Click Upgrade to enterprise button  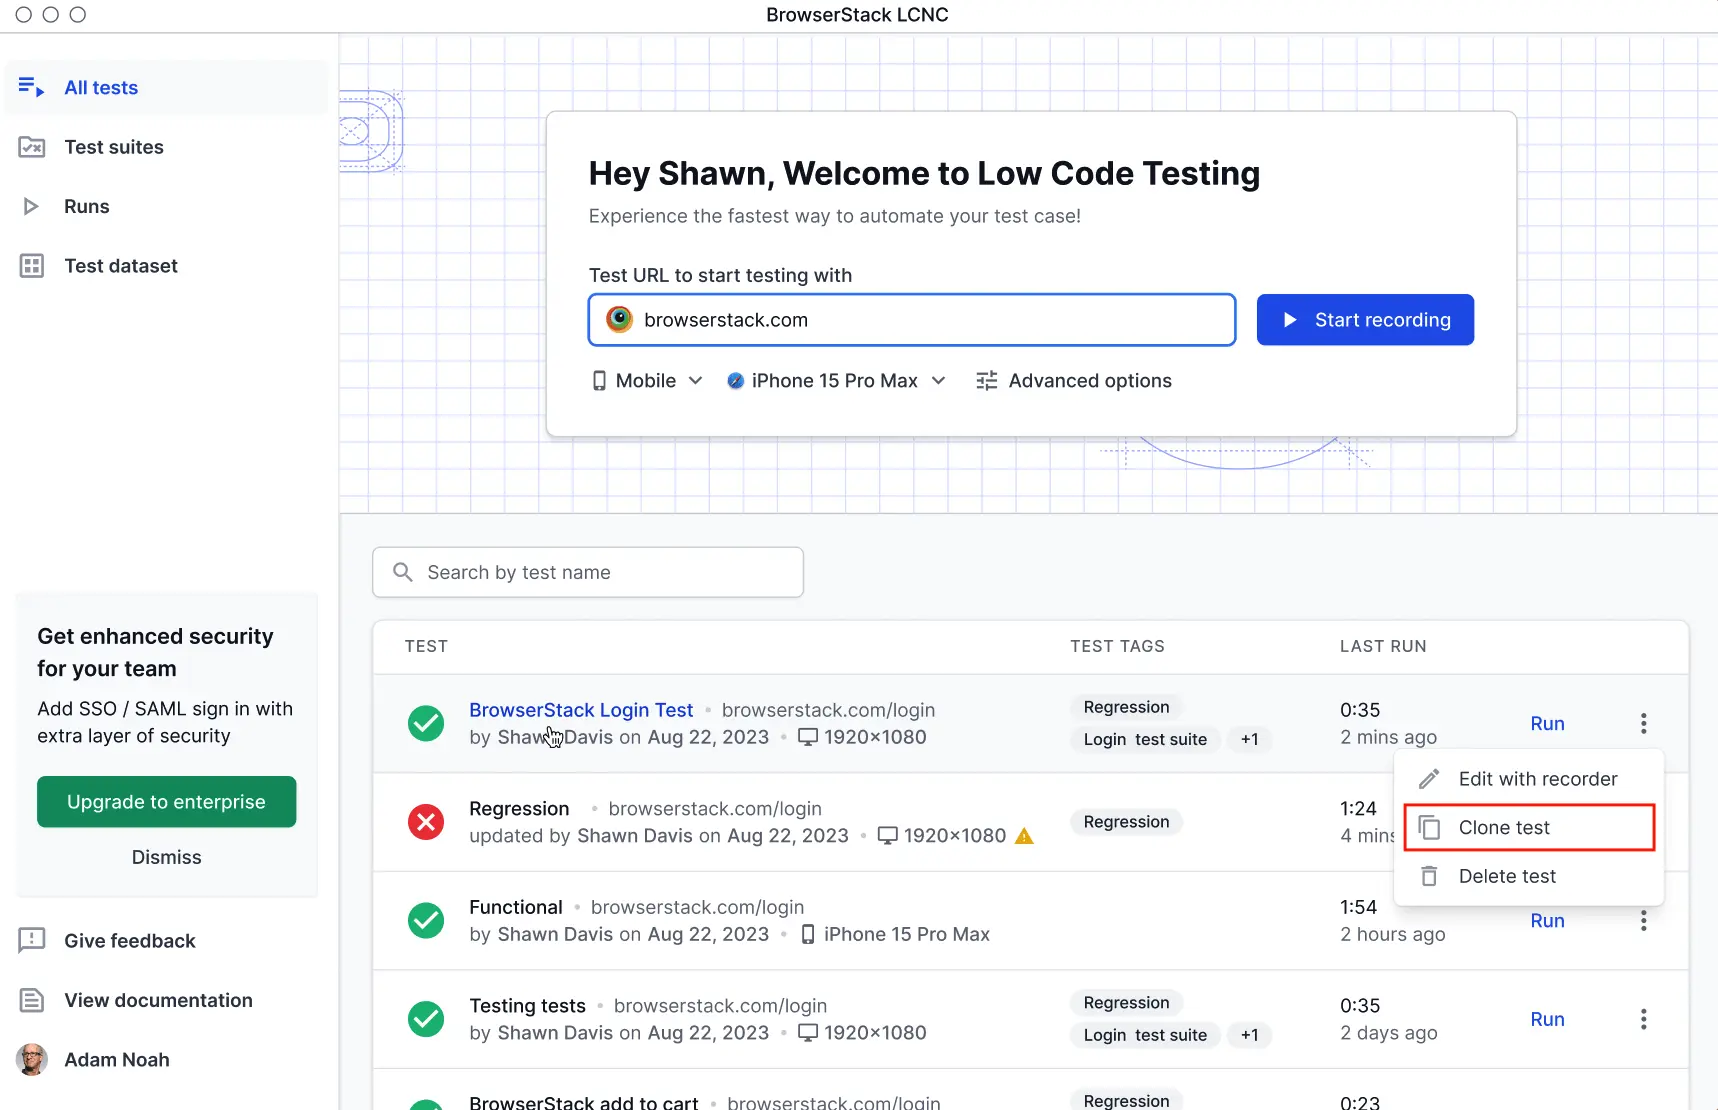pyautogui.click(x=166, y=802)
